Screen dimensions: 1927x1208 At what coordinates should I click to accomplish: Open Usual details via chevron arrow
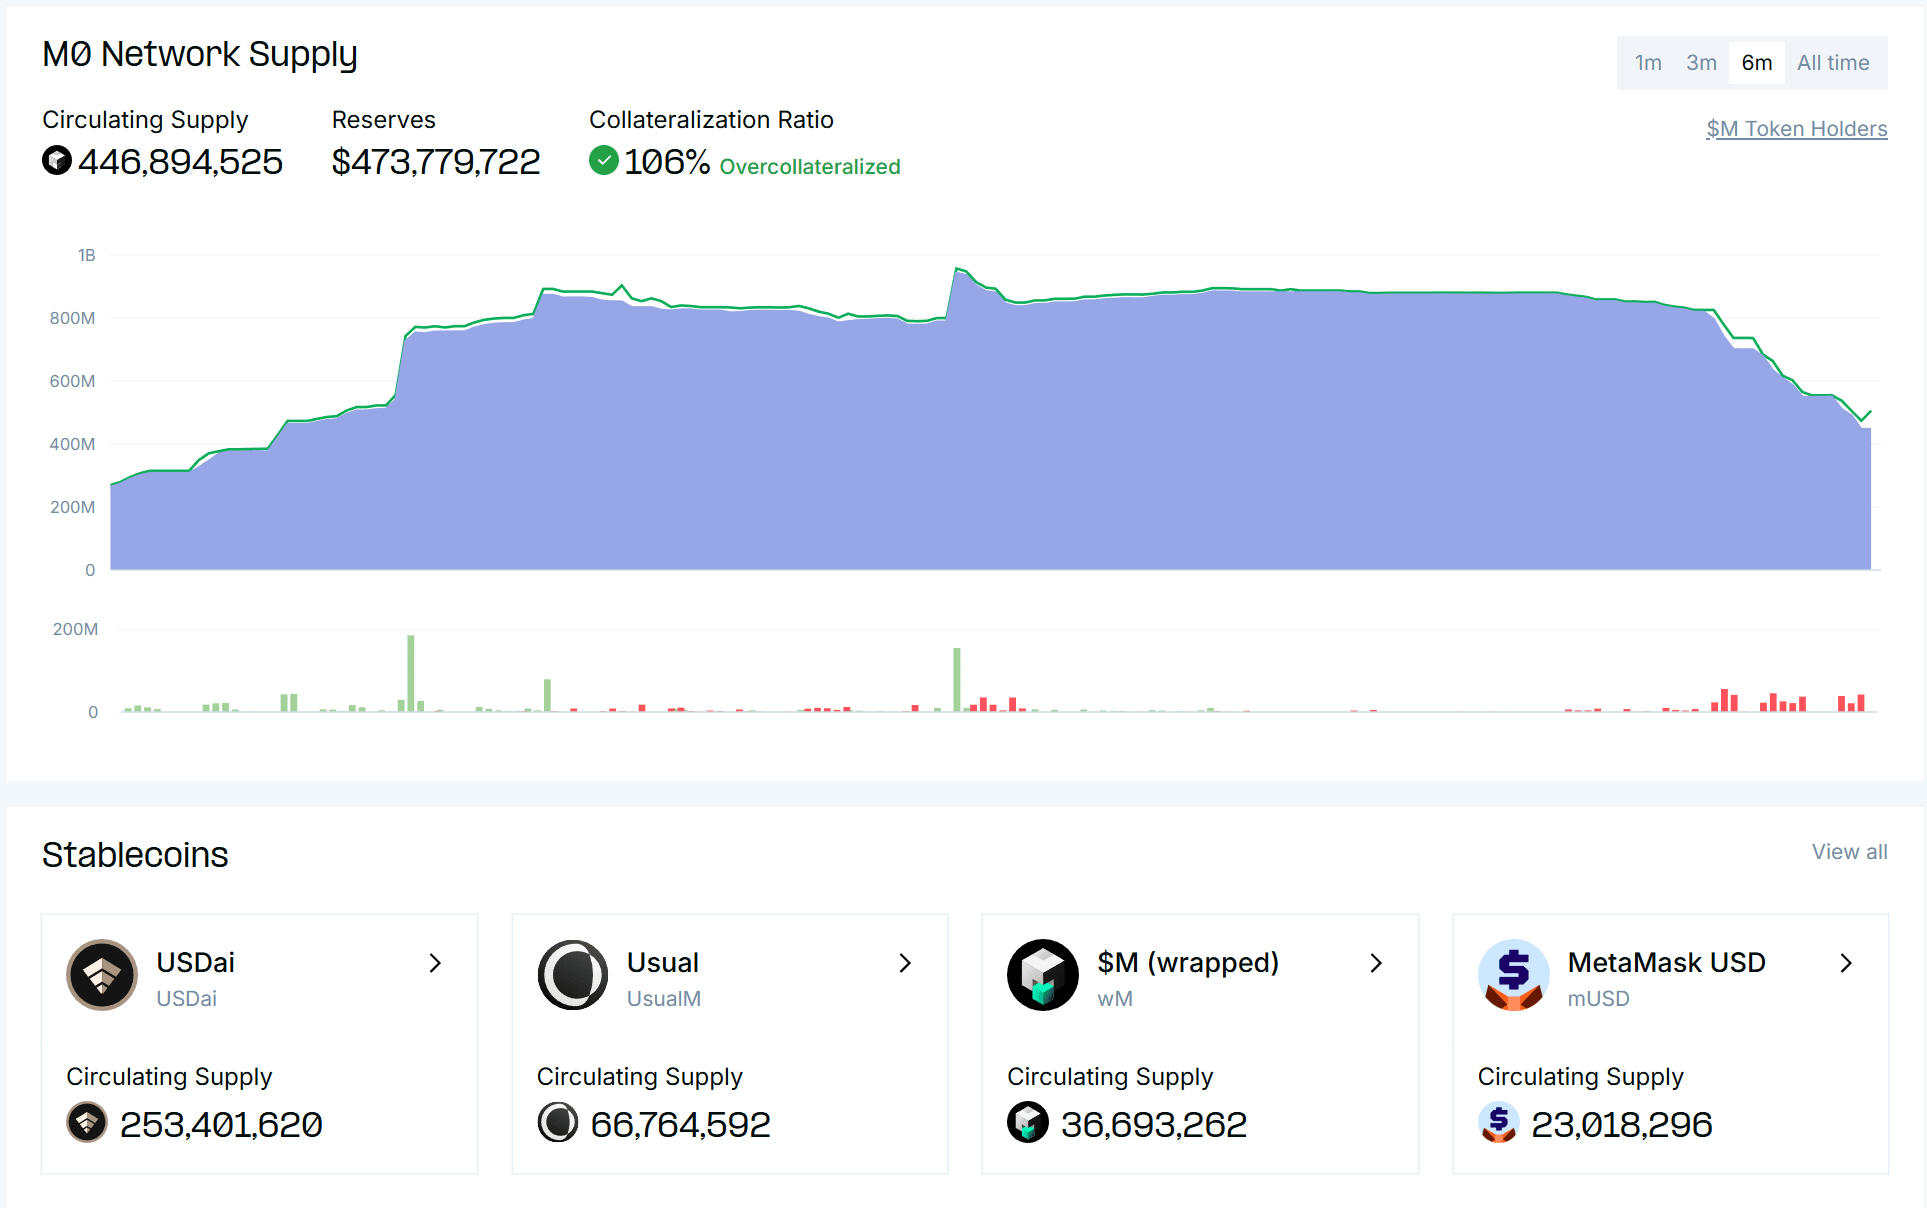(905, 963)
